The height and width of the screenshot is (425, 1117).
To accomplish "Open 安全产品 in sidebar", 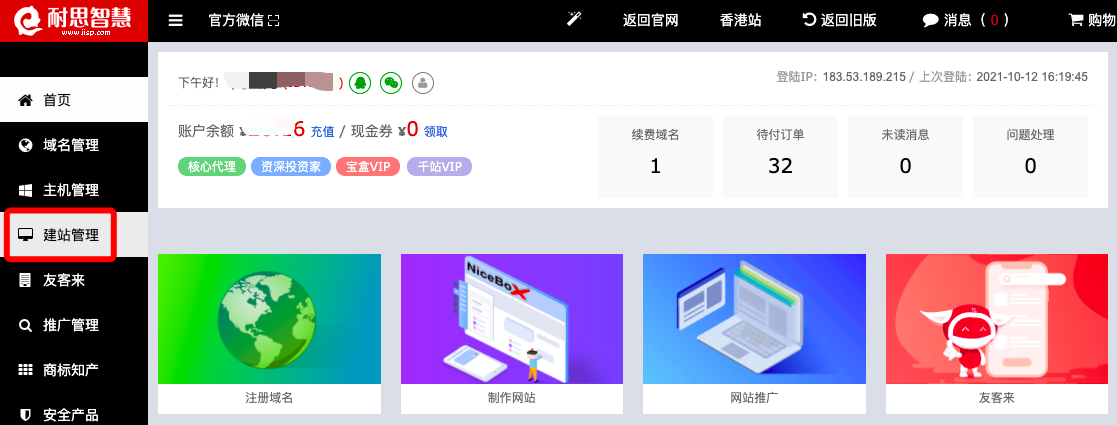I will pos(74,414).
